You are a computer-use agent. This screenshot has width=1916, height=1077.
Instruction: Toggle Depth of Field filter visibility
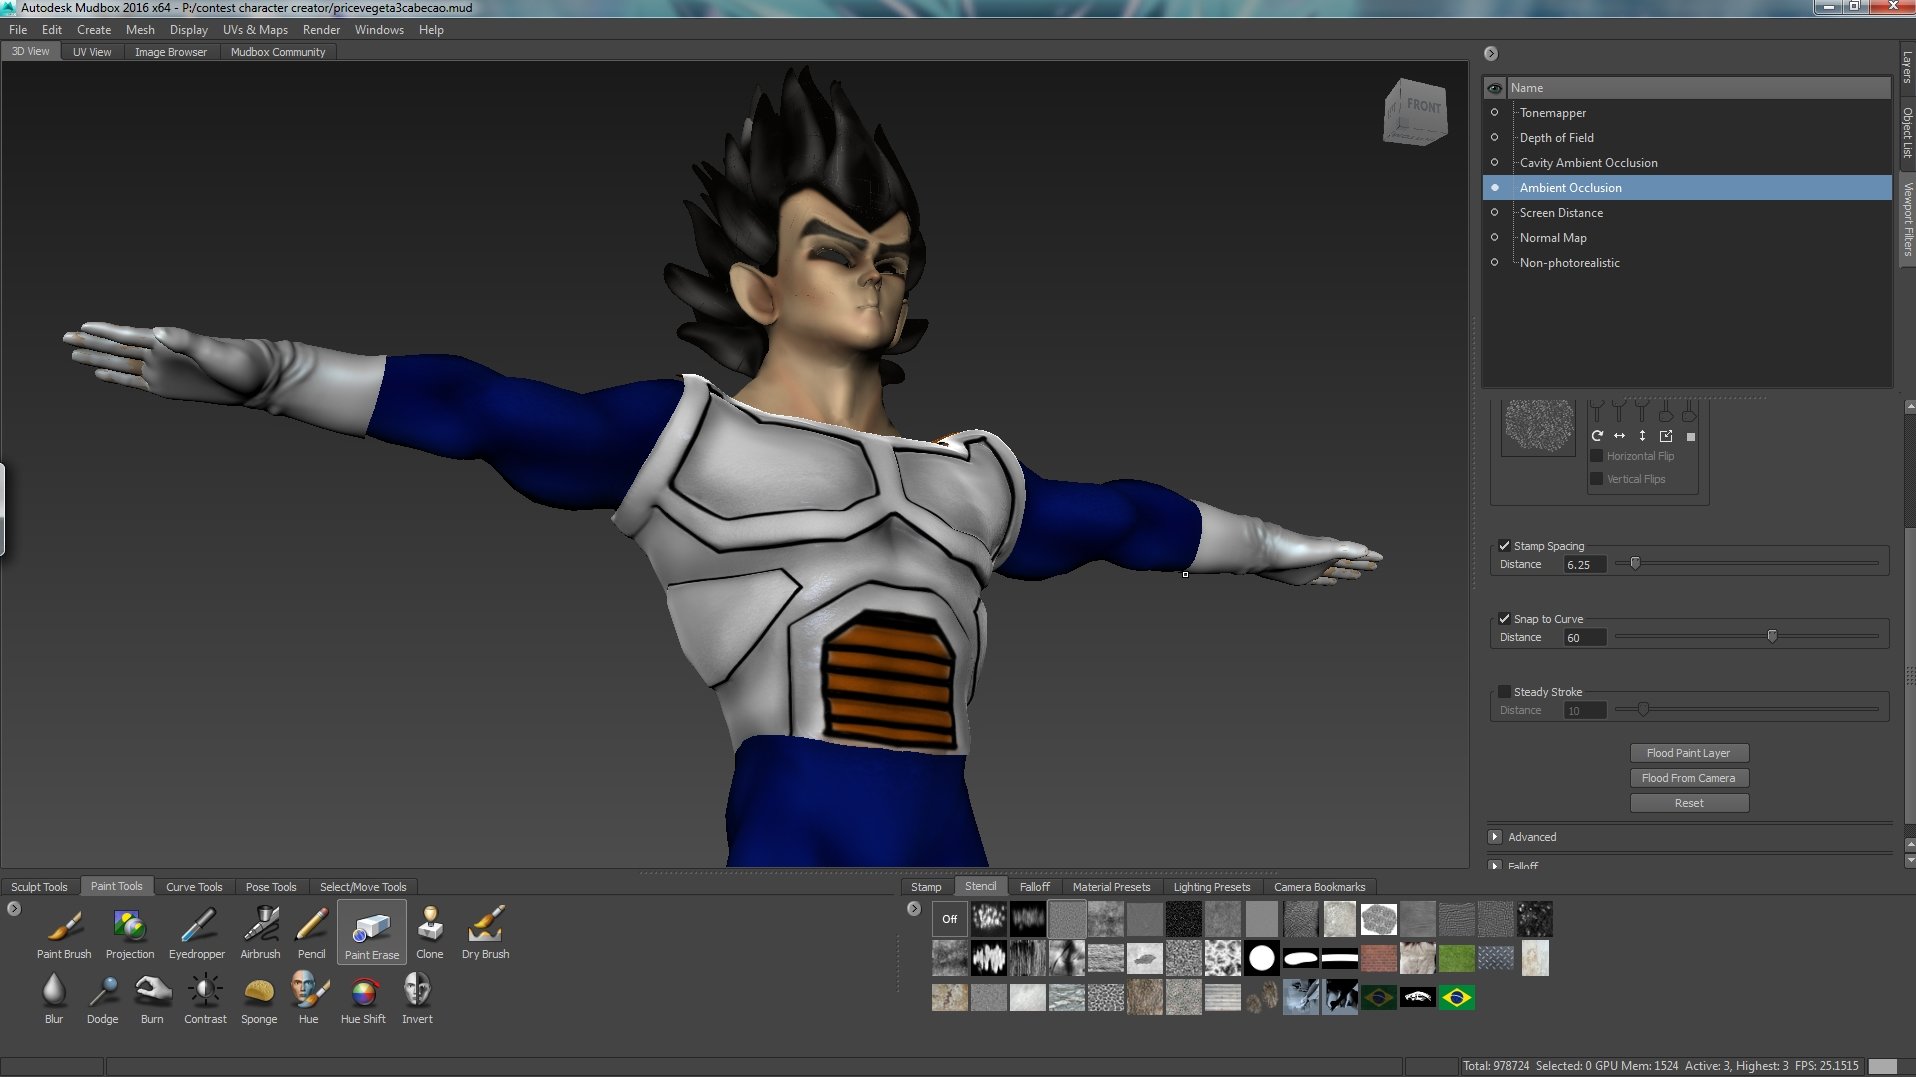1495,137
